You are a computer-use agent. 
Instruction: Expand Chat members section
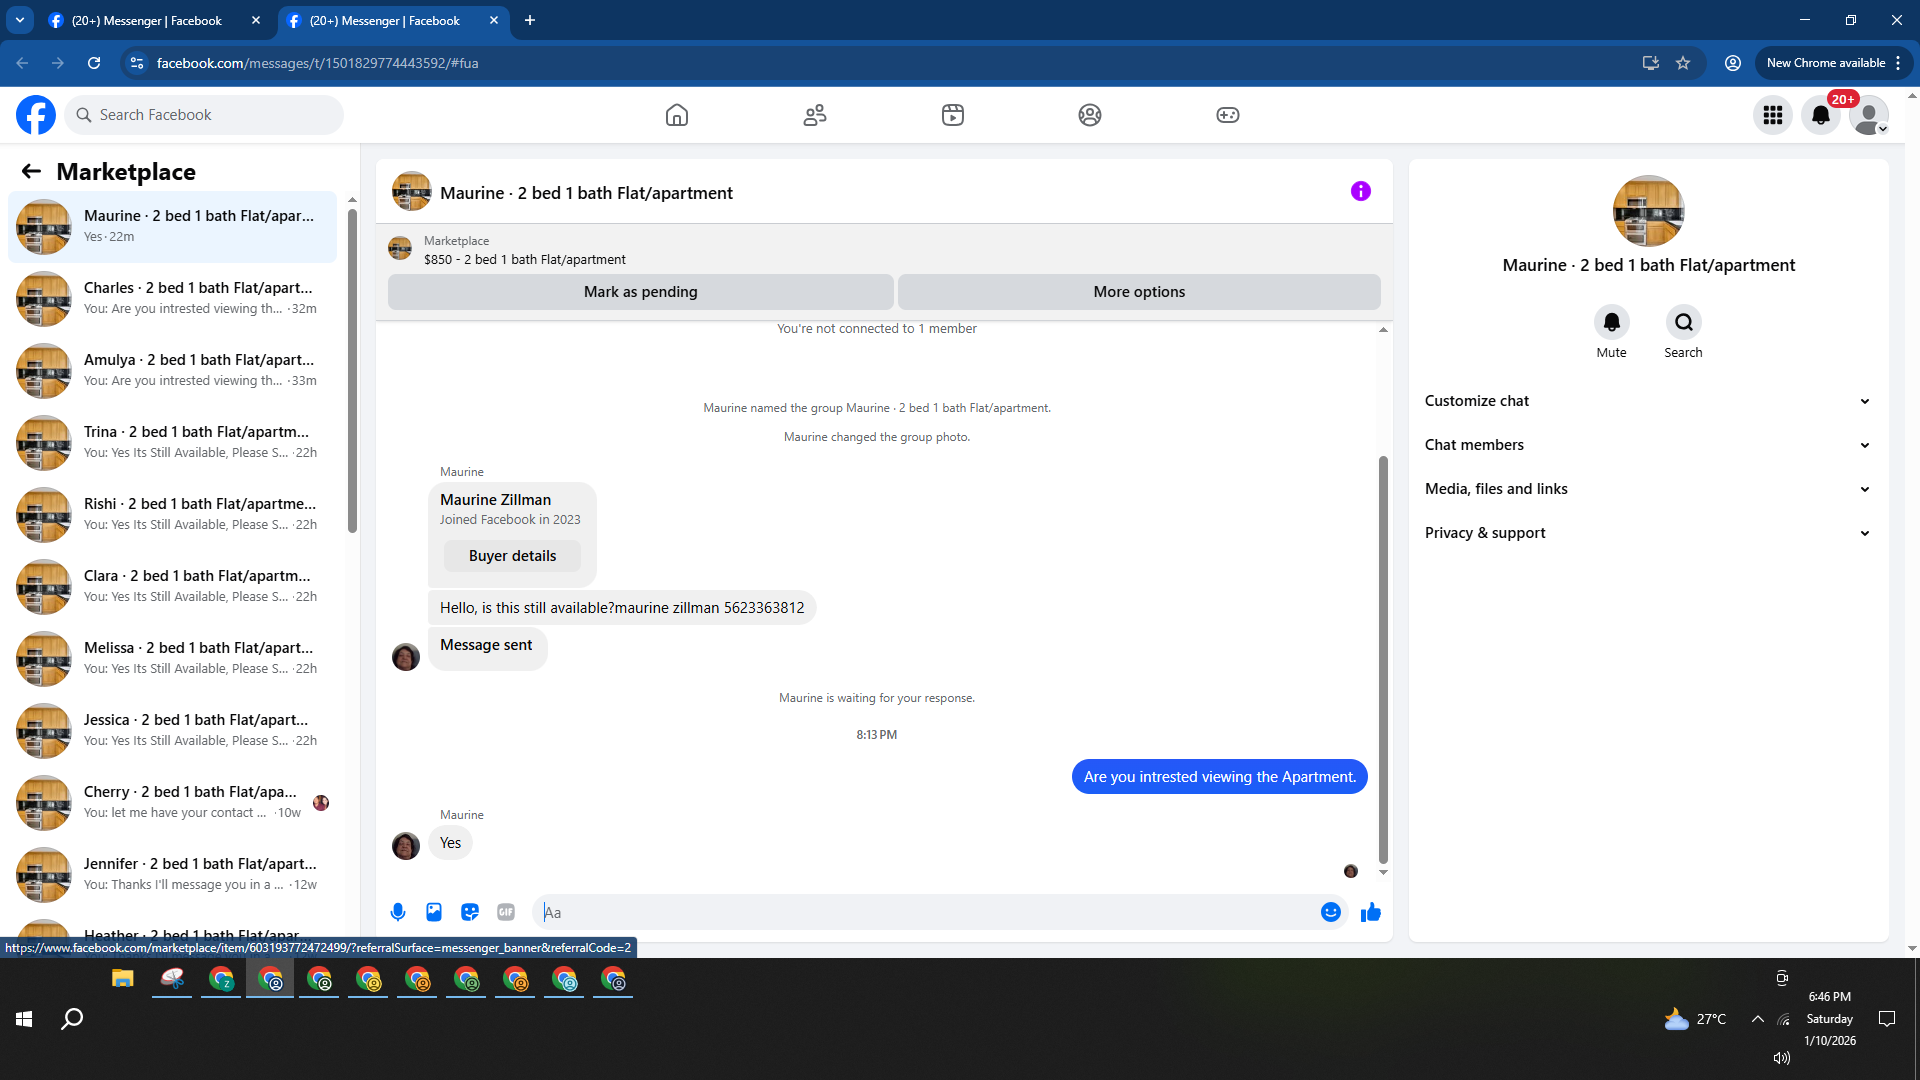click(1647, 445)
